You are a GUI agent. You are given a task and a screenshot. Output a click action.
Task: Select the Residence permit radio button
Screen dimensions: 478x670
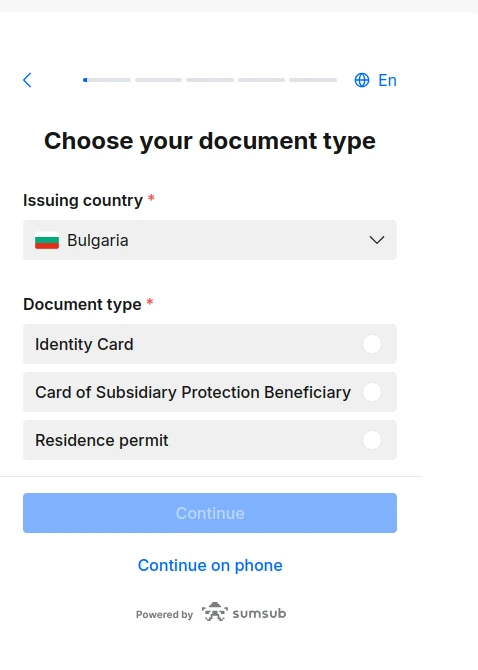[x=372, y=440]
